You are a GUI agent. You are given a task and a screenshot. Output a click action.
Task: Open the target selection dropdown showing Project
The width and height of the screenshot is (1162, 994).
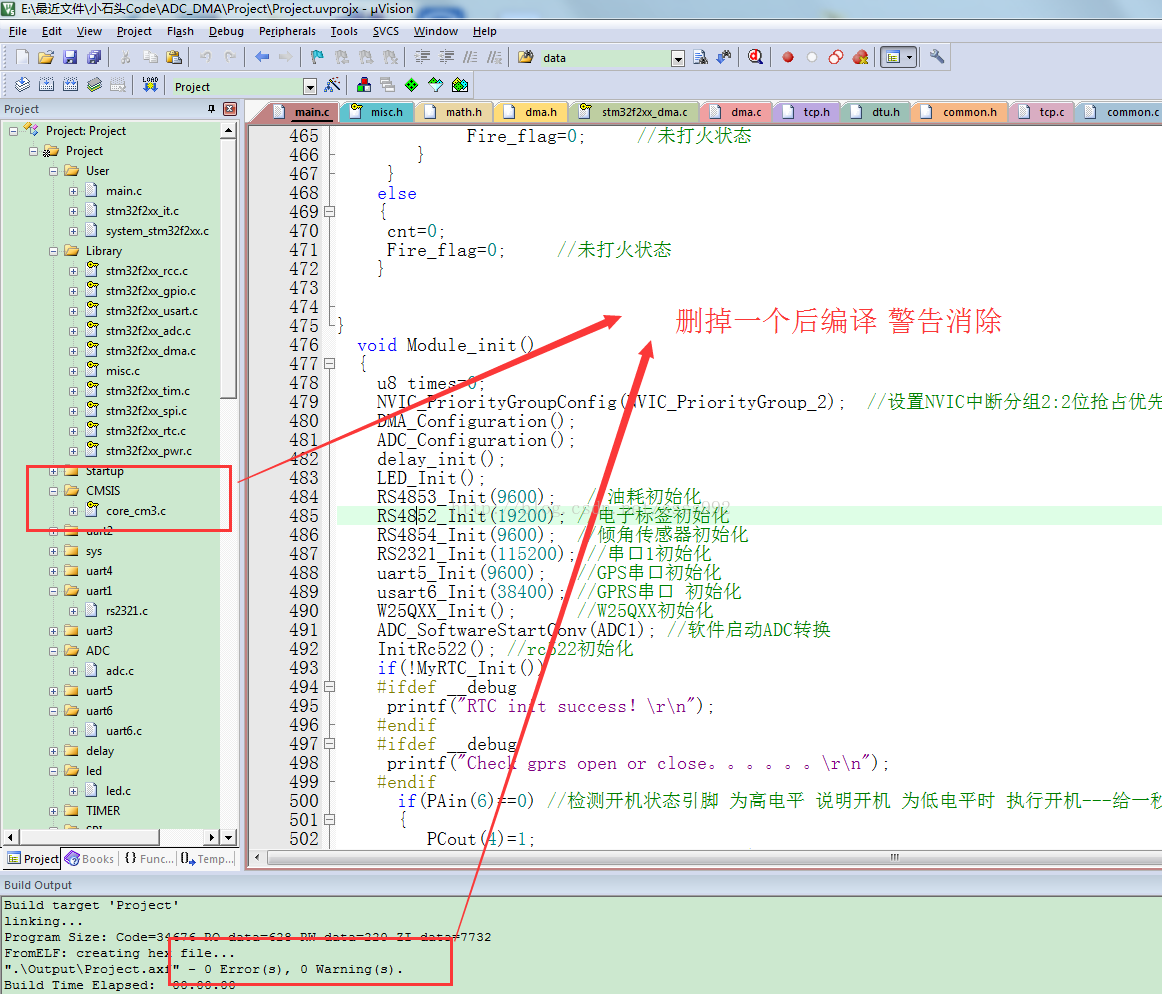coord(309,87)
